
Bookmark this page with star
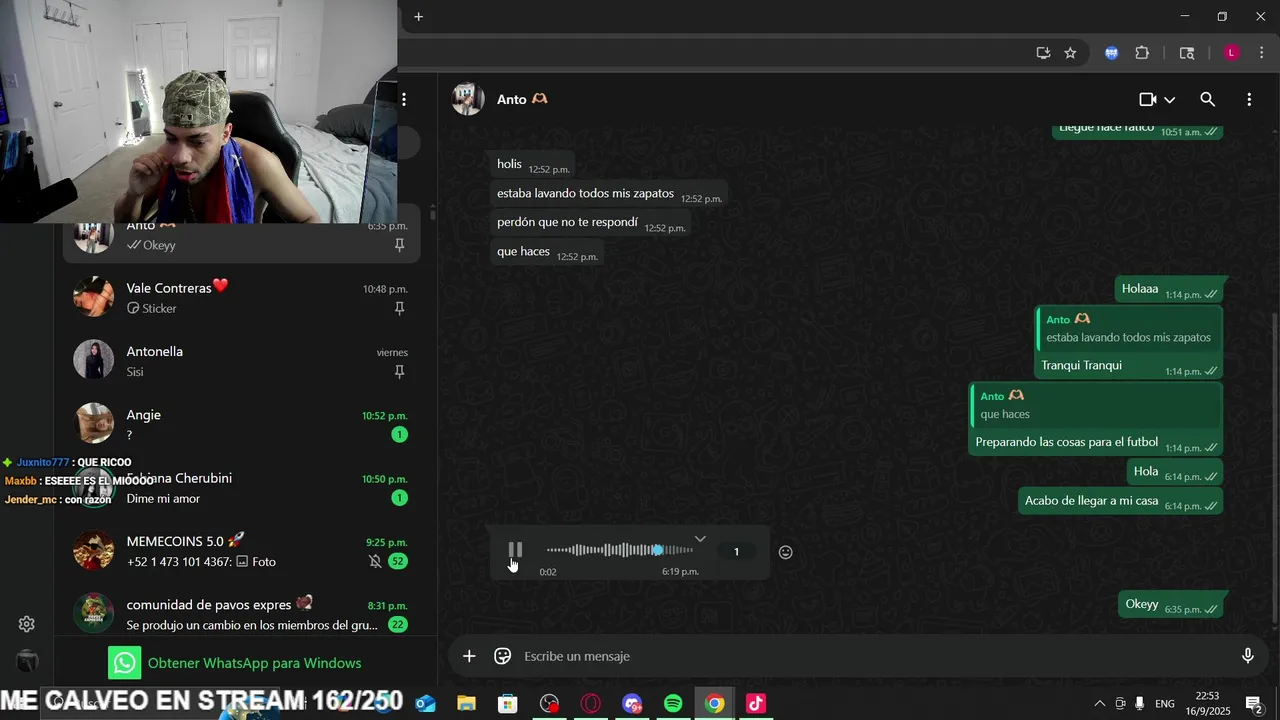click(1070, 53)
